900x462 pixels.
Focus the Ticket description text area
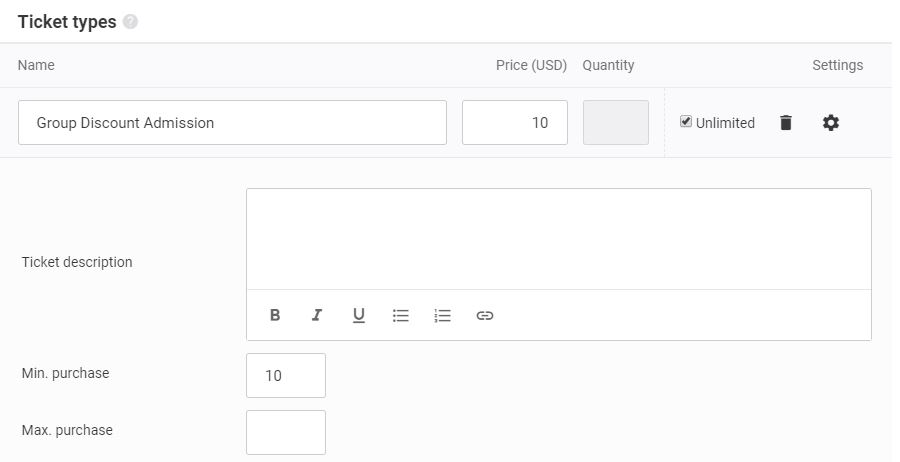pyautogui.click(x=559, y=239)
